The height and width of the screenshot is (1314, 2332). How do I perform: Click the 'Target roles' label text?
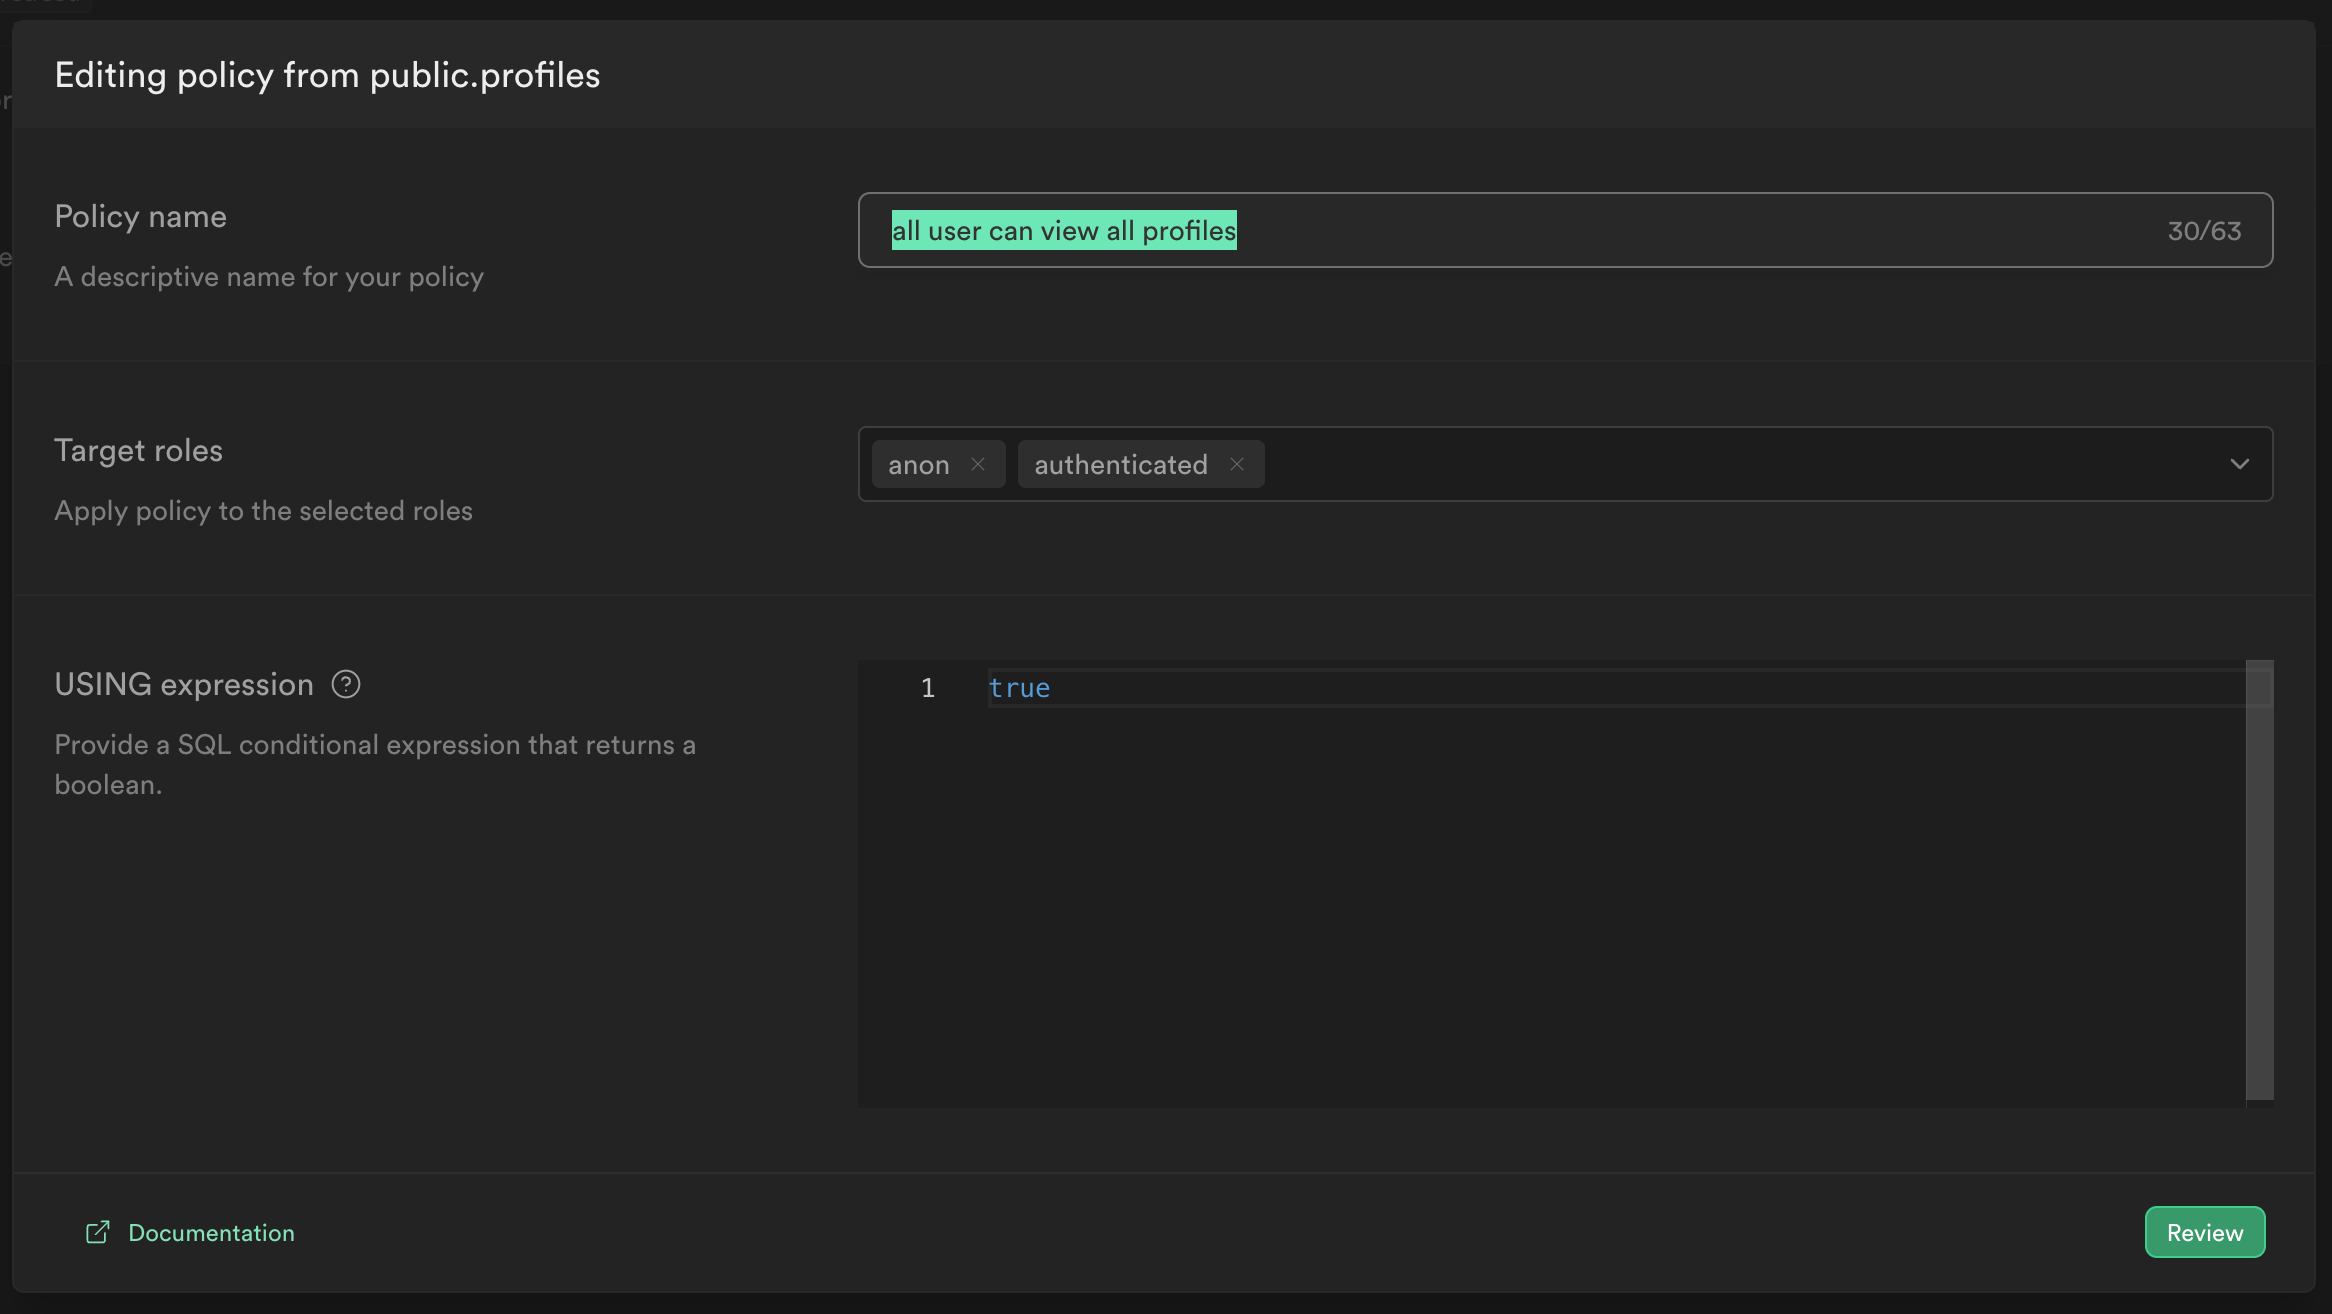[138, 451]
